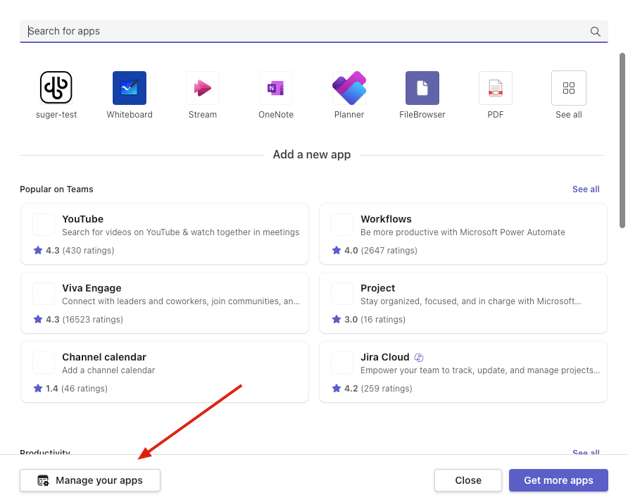Select the FileBrowser app icon

(422, 88)
